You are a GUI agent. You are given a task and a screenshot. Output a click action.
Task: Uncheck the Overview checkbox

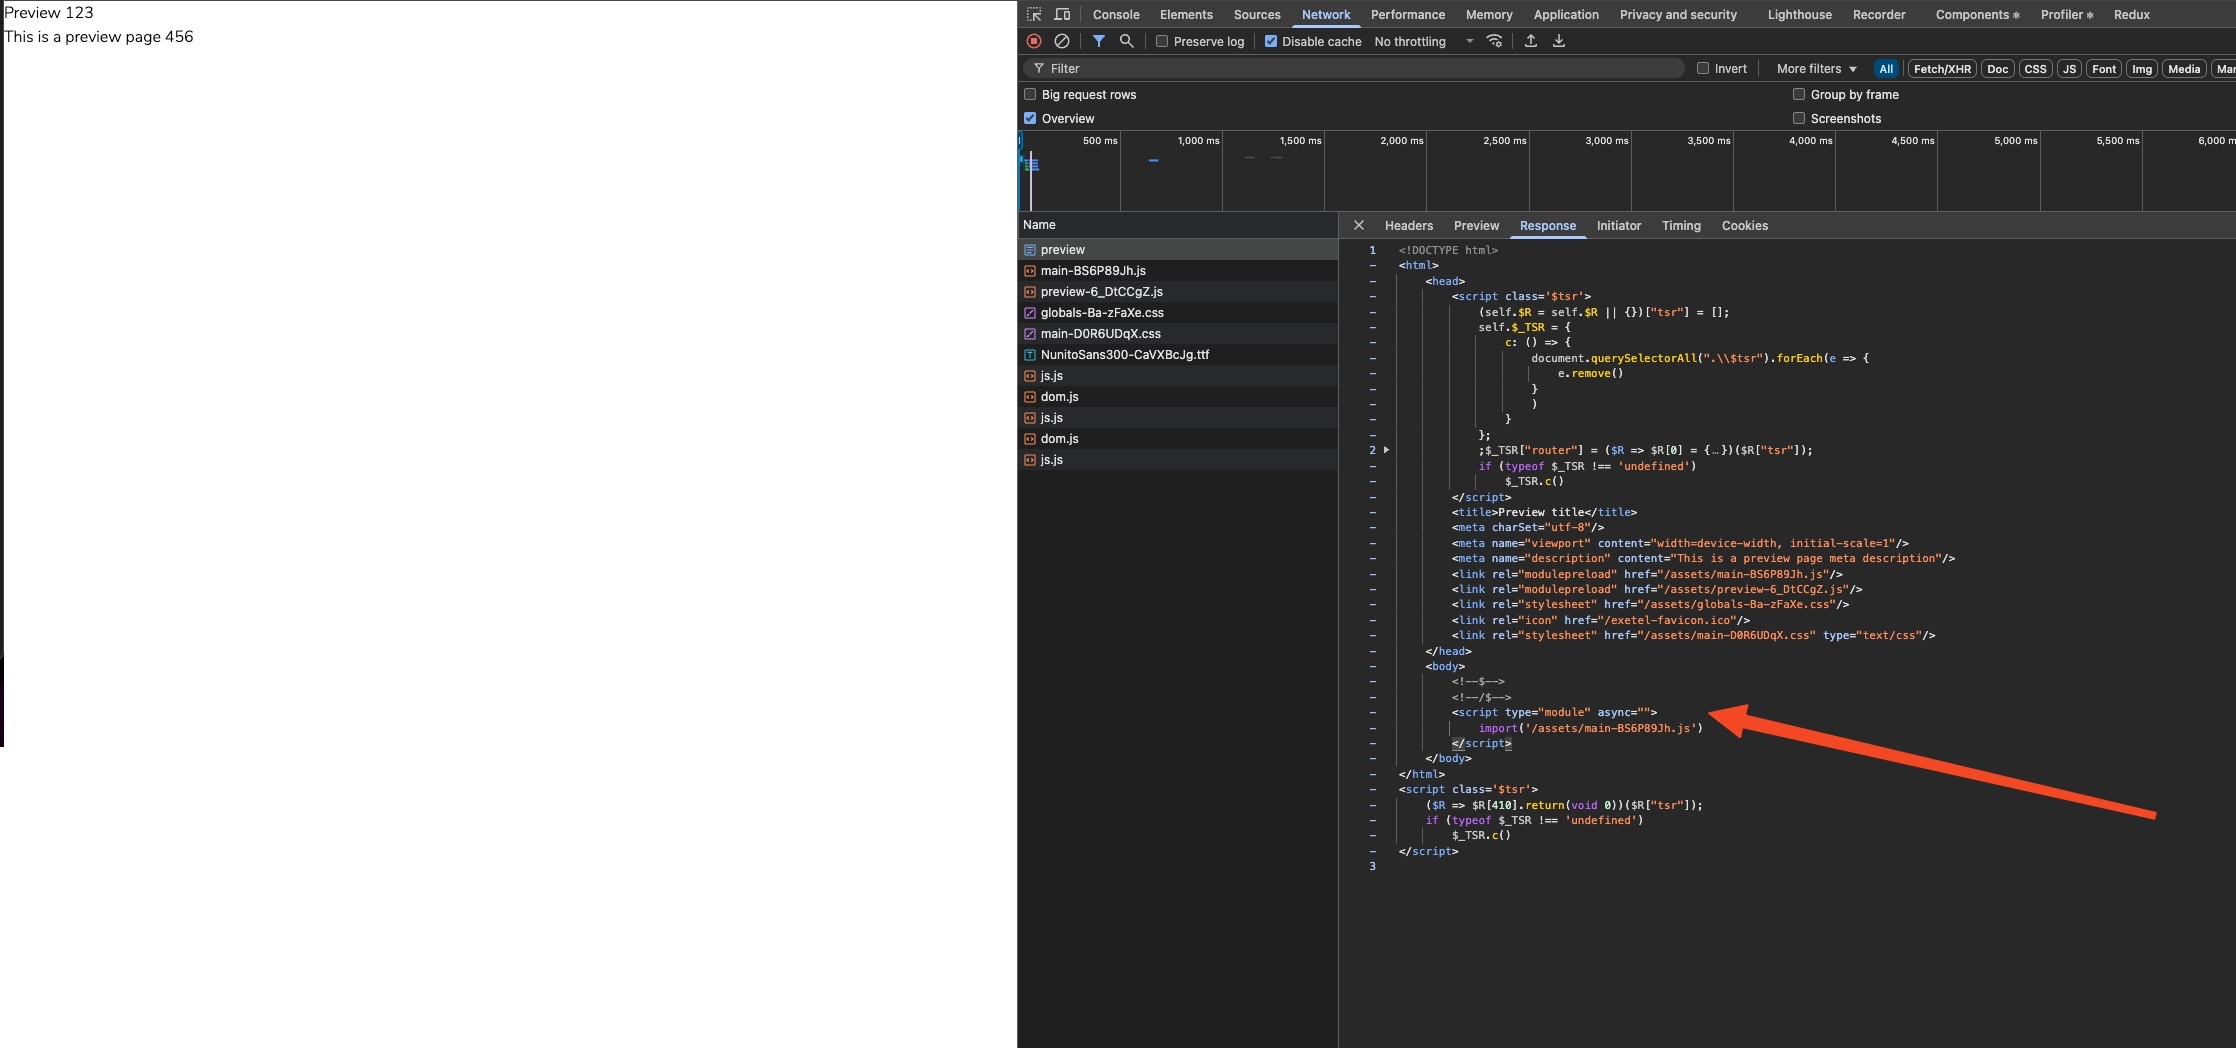pyautogui.click(x=1030, y=118)
